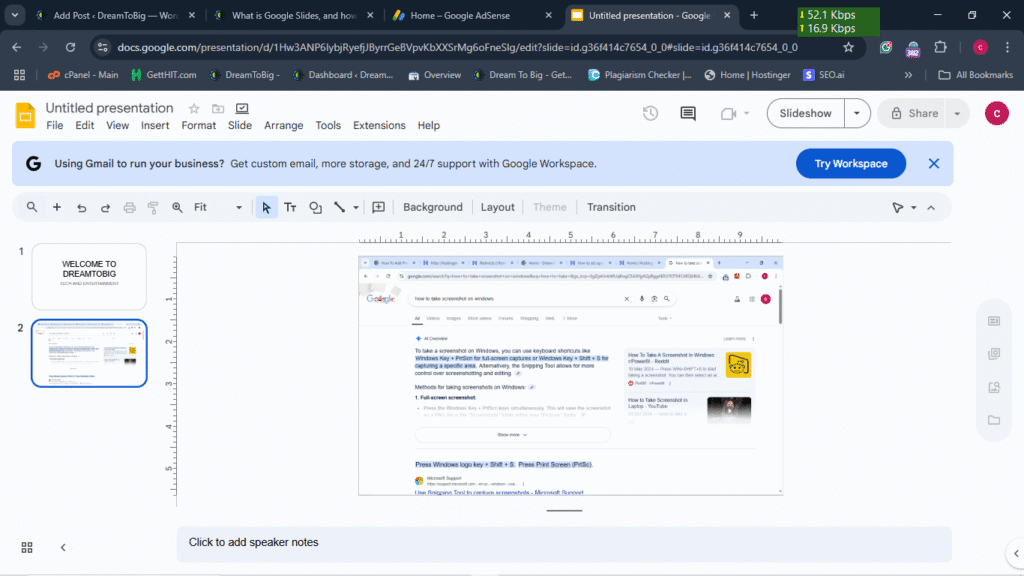Click the Shape tool icon
Screen dimensions: 1024x576
pos(315,207)
